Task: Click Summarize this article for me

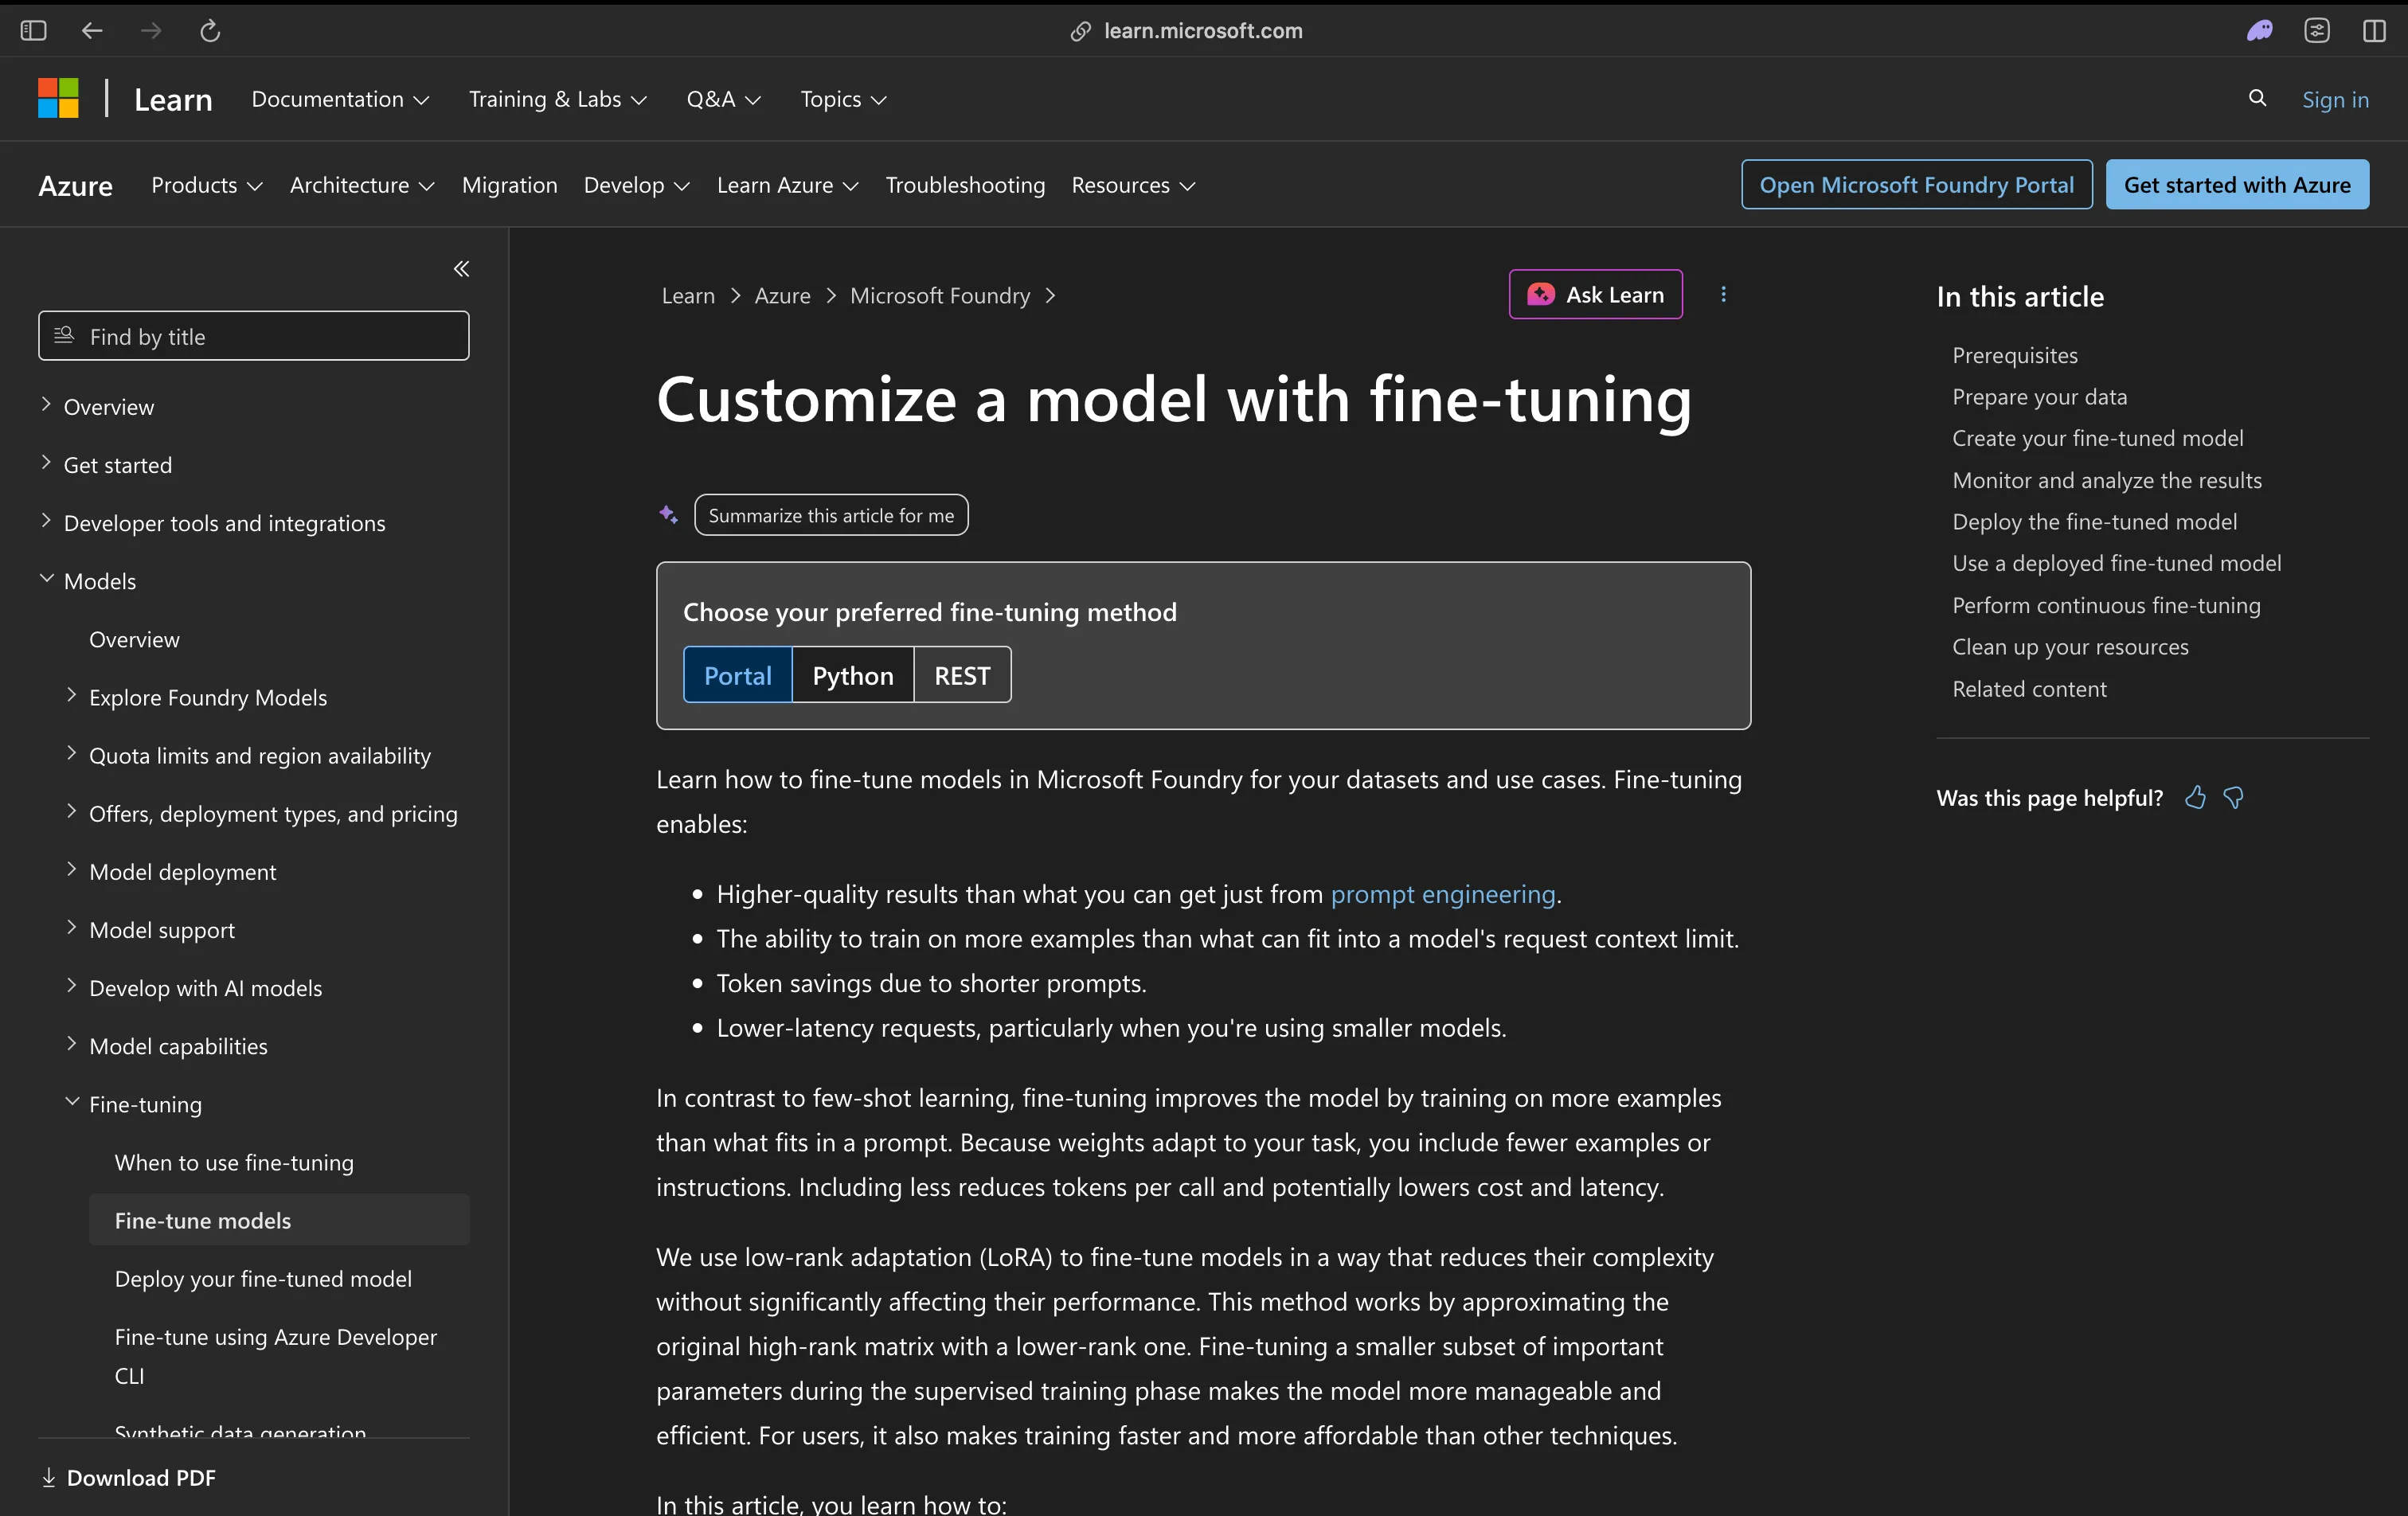Action: pos(831,515)
